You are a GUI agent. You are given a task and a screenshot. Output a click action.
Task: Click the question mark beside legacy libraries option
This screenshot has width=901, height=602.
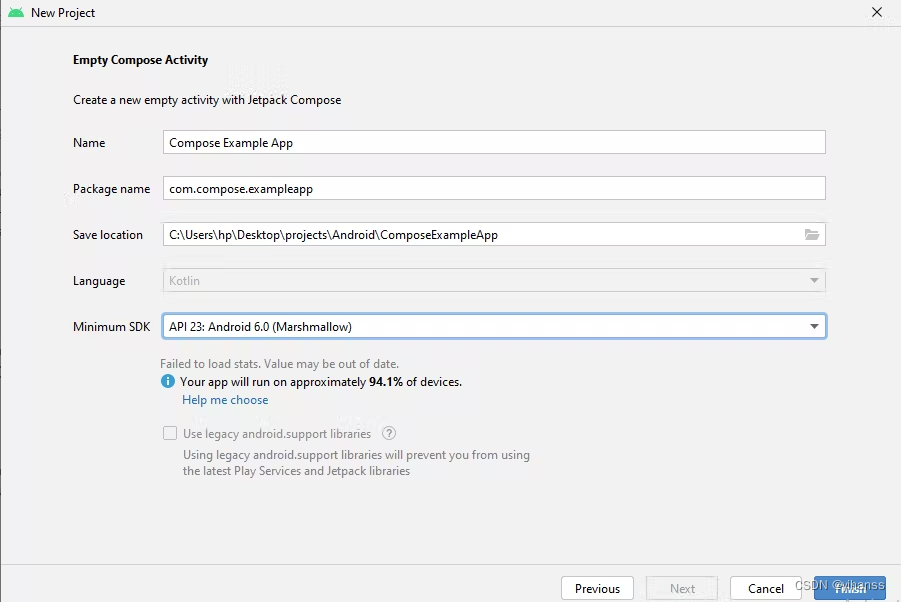pyautogui.click(x=389, y=433)
